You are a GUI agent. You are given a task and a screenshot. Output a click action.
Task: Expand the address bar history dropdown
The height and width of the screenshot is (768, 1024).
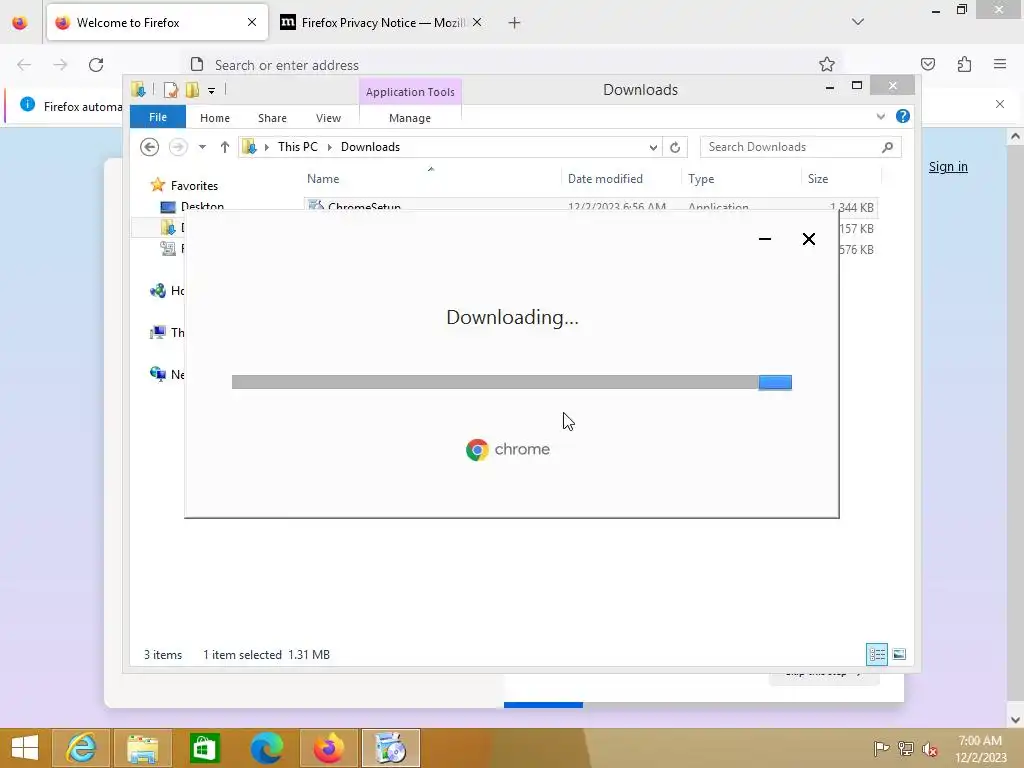[653, 148]
